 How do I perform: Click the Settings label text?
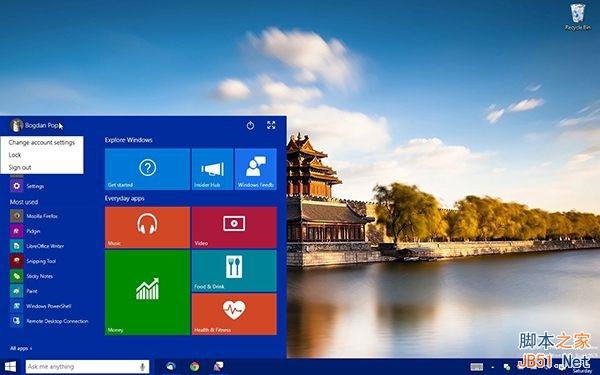(35, 186)
